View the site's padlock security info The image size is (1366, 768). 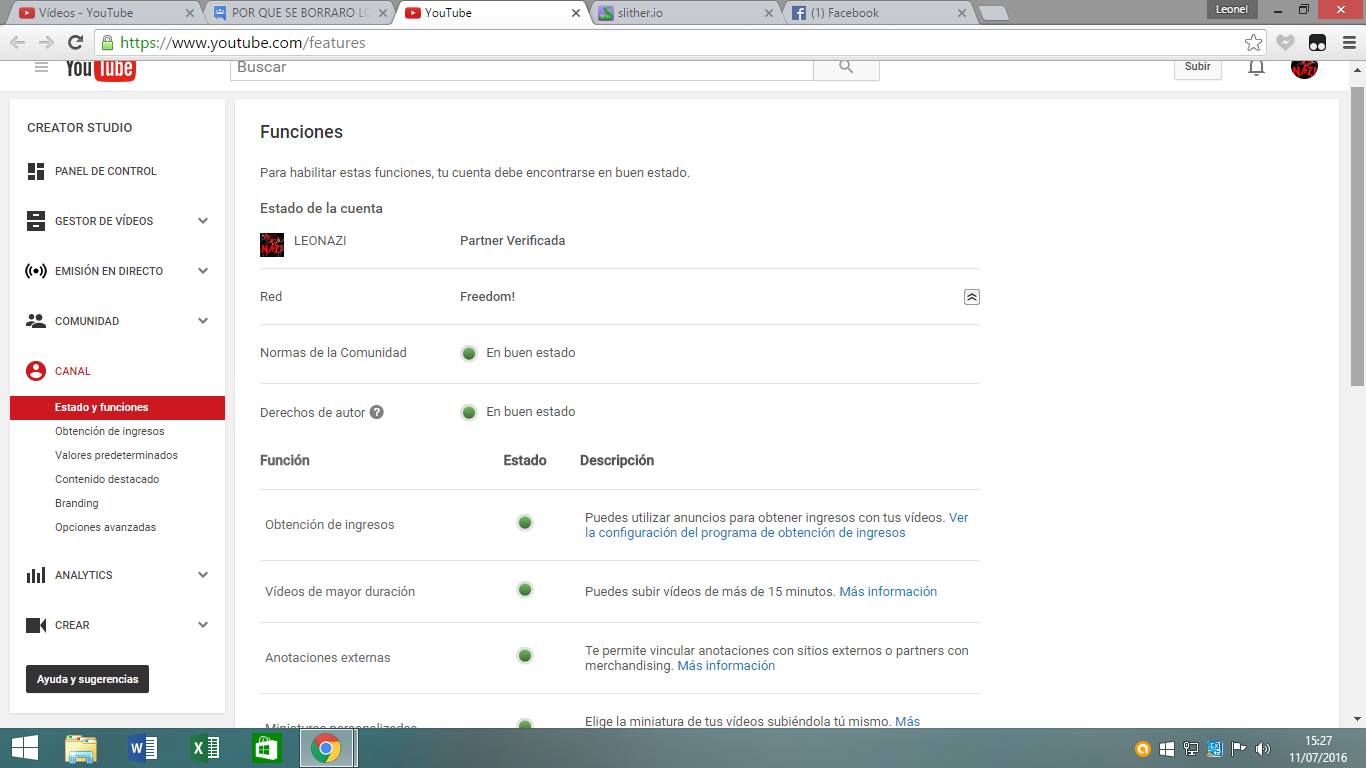point(107,42)
